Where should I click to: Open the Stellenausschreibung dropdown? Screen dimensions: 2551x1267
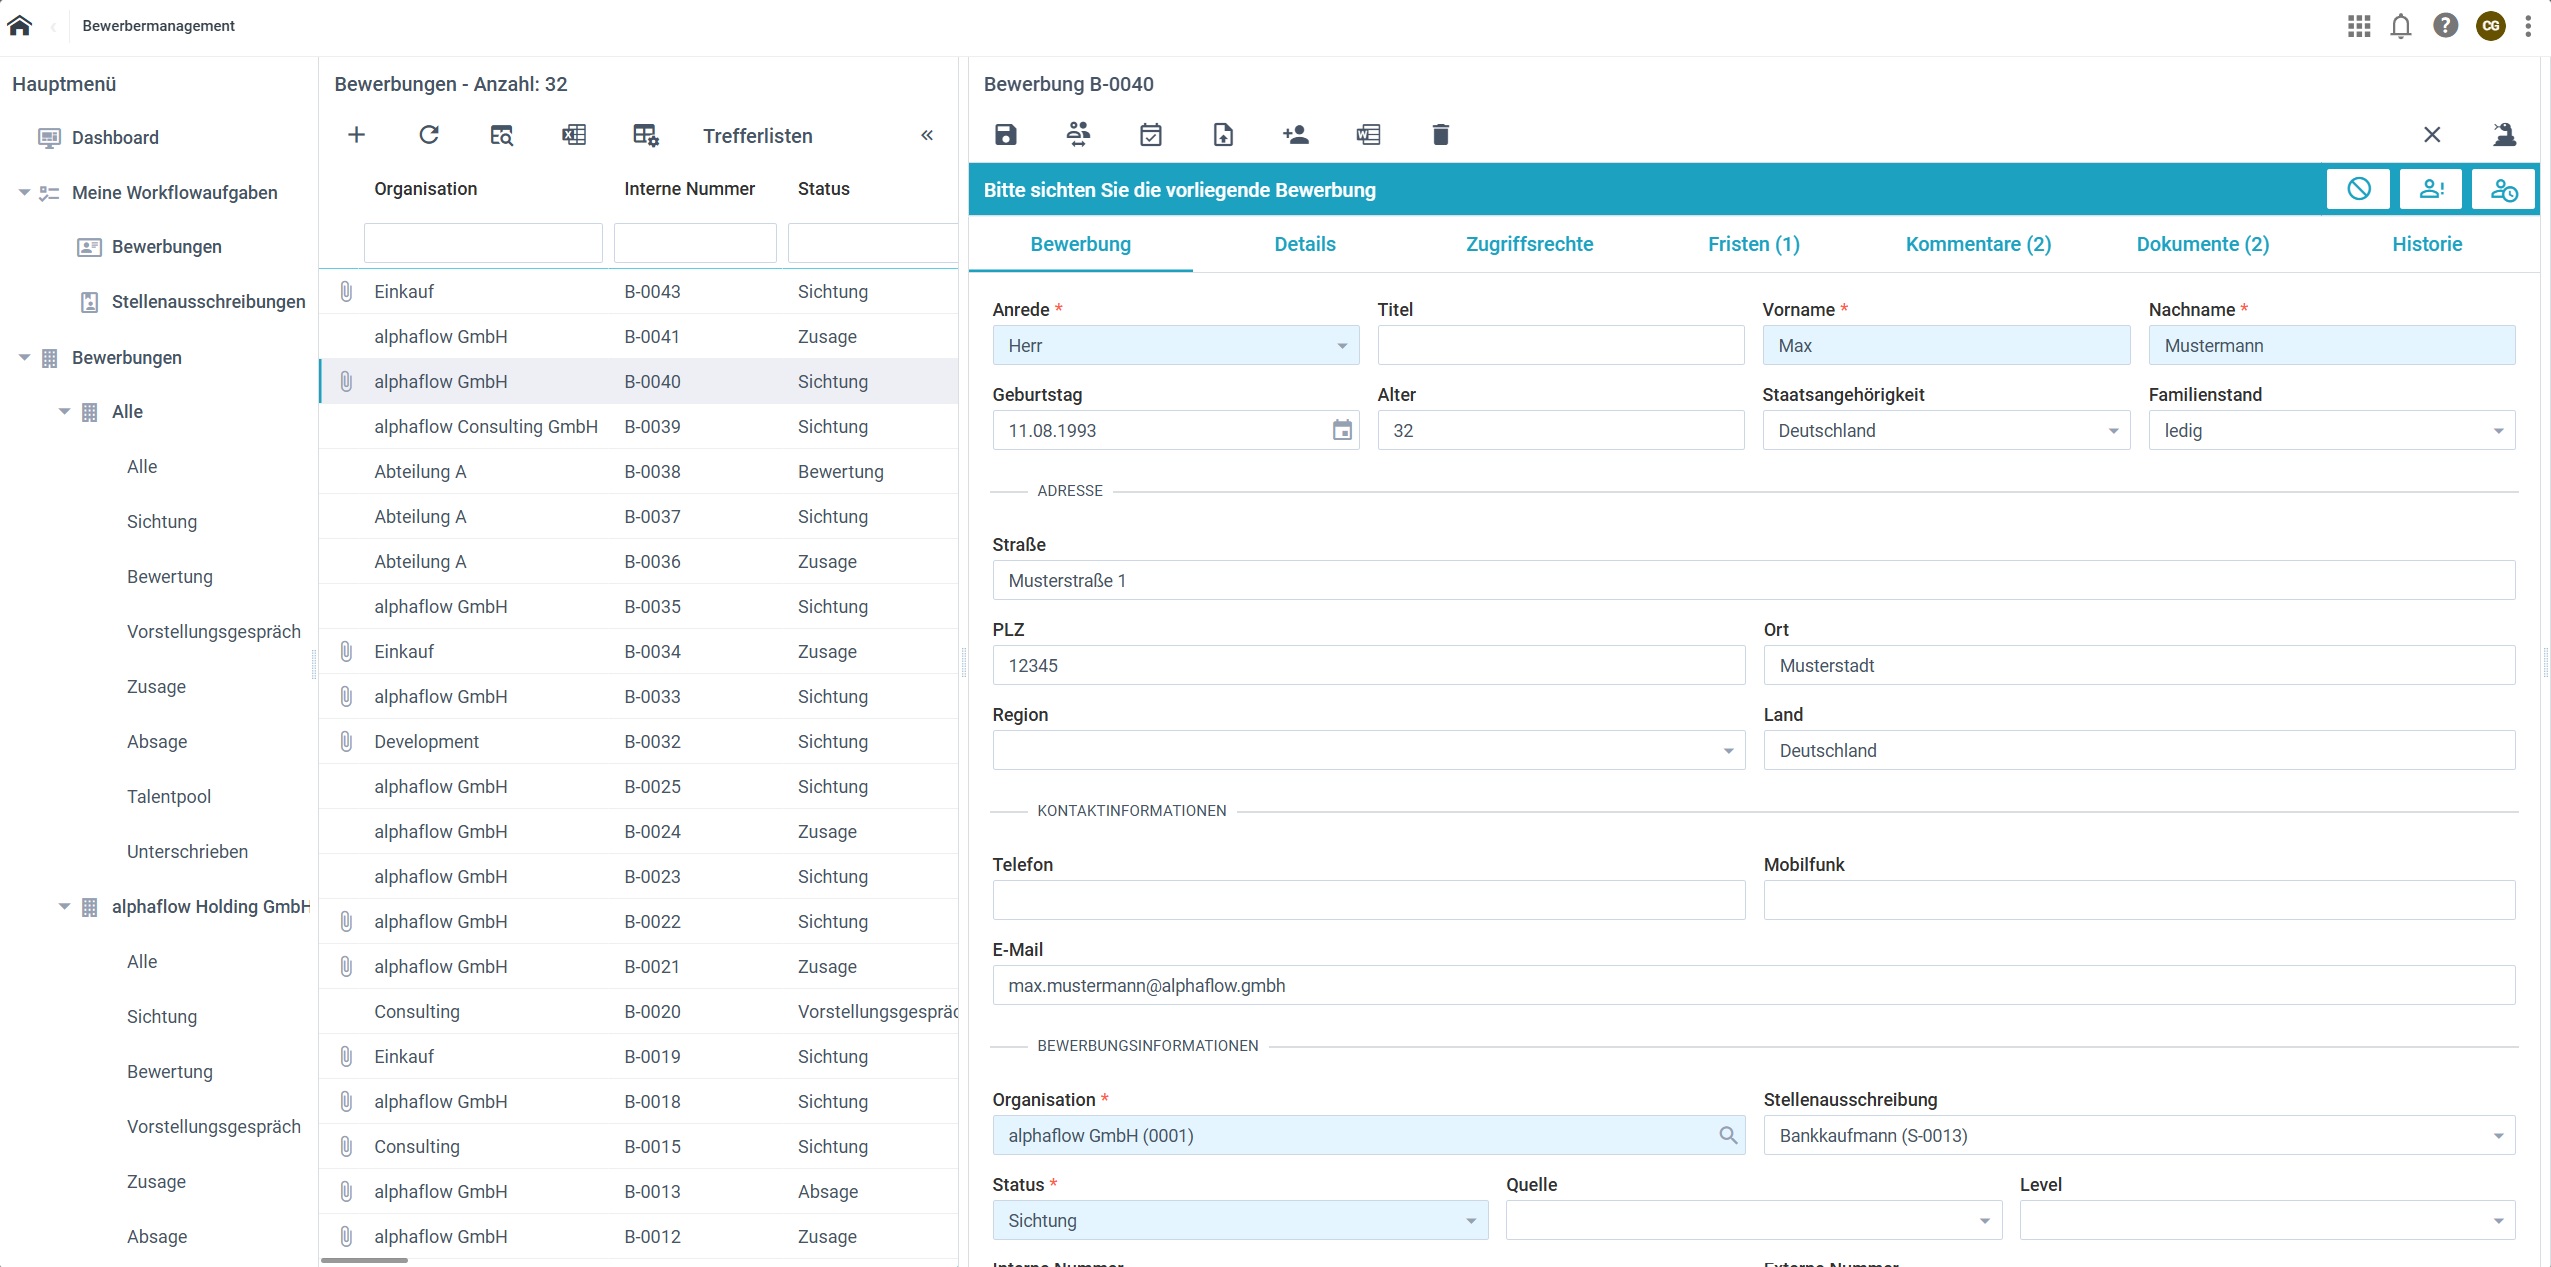coord(2497,1136)
